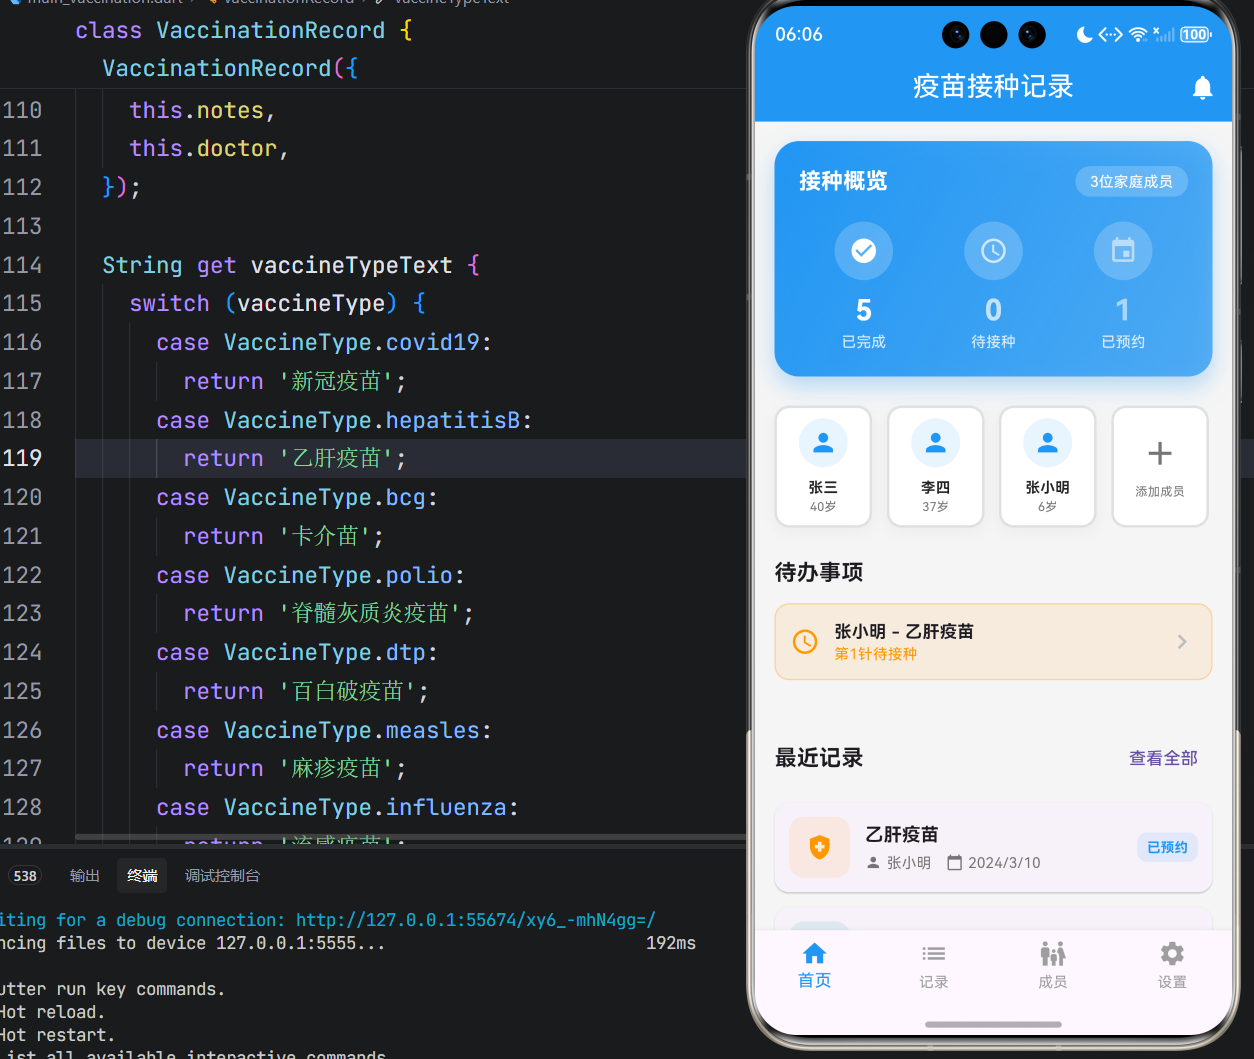This screenshot has height=1059, width=1254.
Task: Tap 查看全部 link
Action: pyautogui.click(x=1163, y=758)
